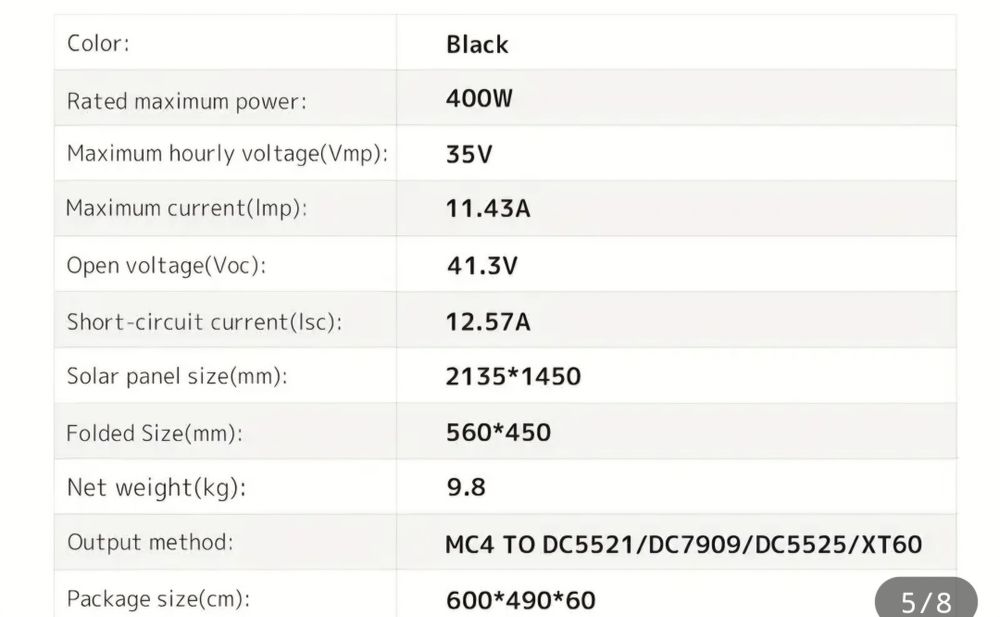The height and width of the screenshot is (617, 1000).
Task: Click the "Open voltage(Voc):" label
Action: point(166,266)
